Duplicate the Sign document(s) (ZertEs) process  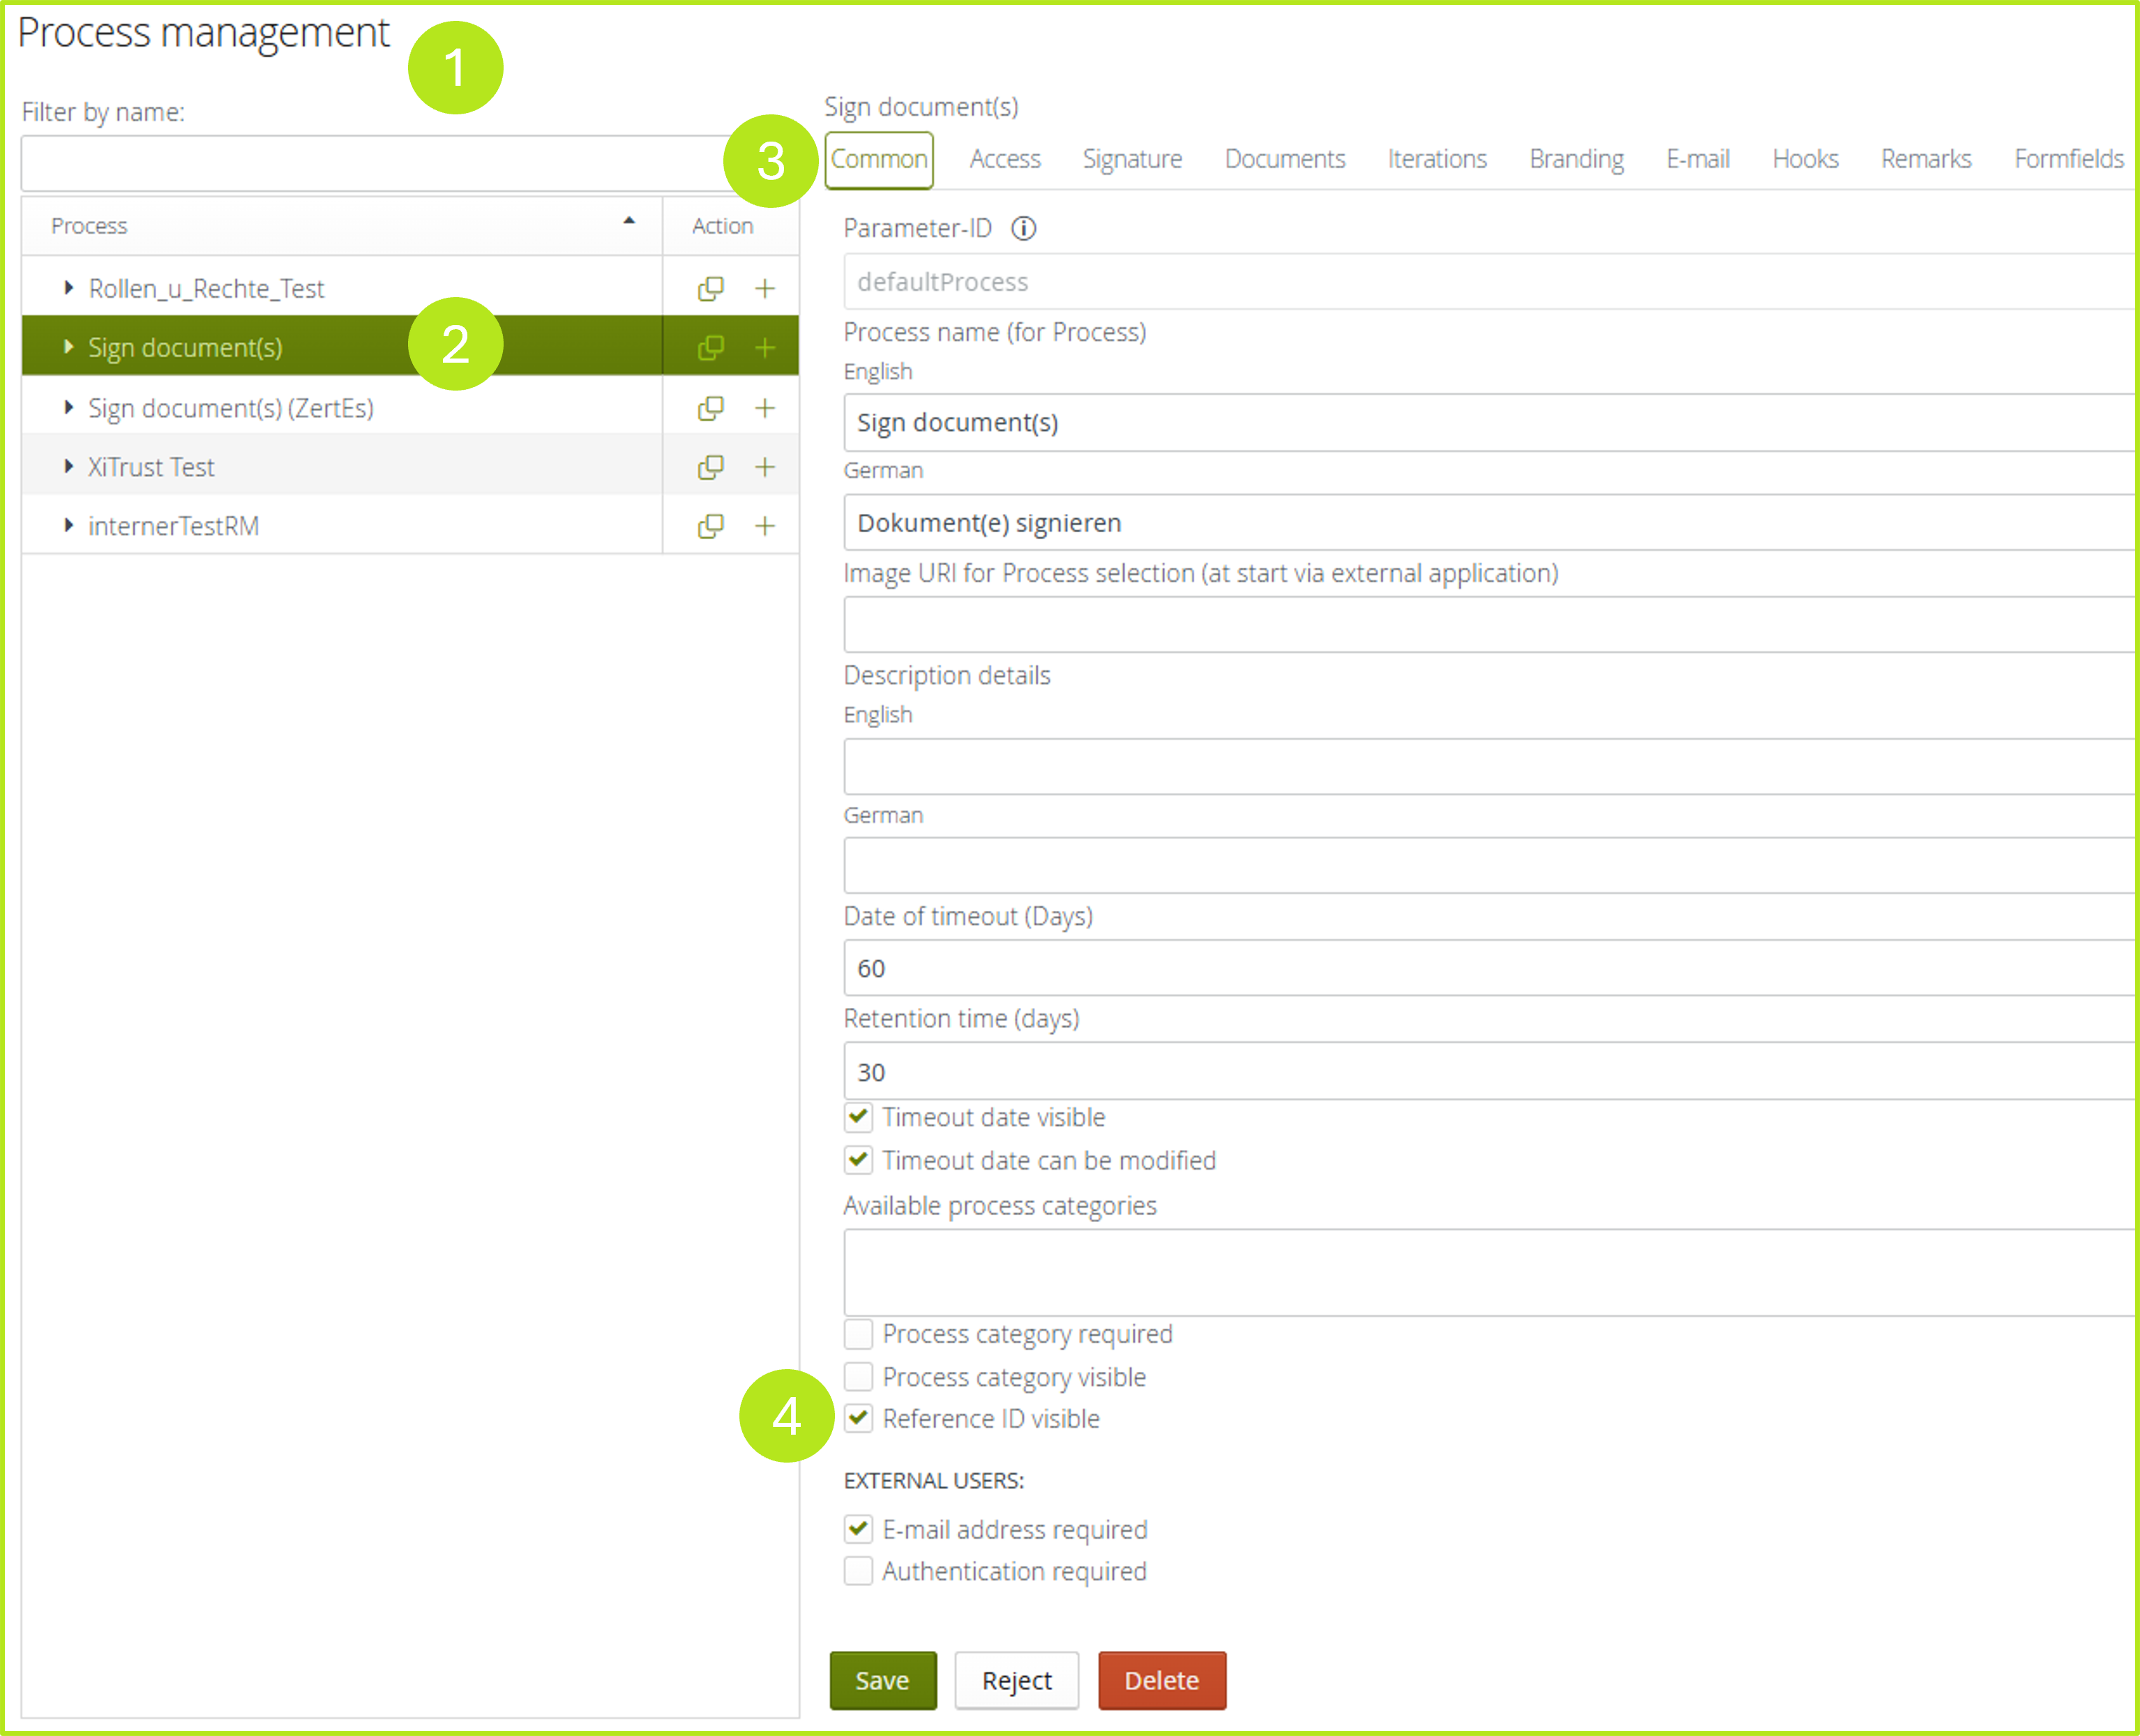pos(710,408)
